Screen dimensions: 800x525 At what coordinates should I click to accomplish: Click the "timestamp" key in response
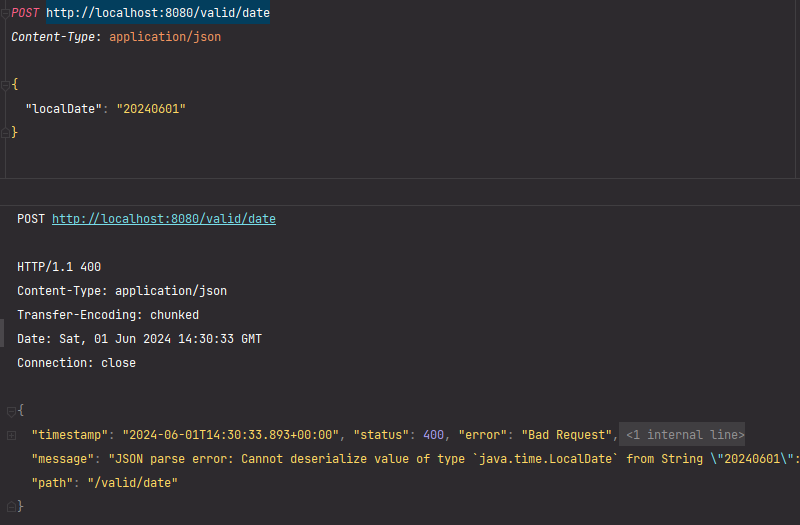tap(70, 435)
